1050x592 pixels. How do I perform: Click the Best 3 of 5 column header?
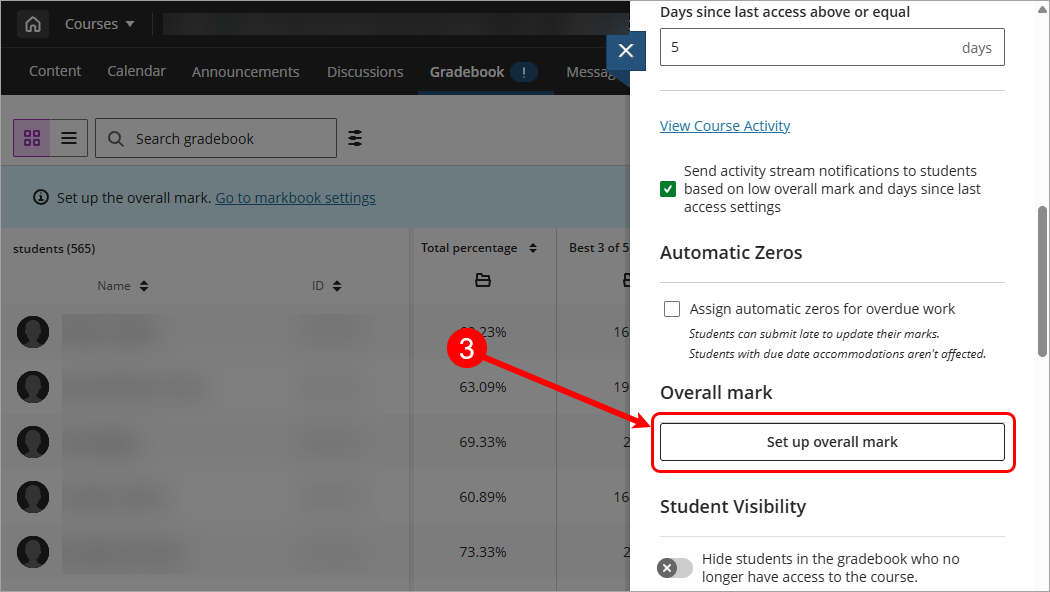(599, 248)
